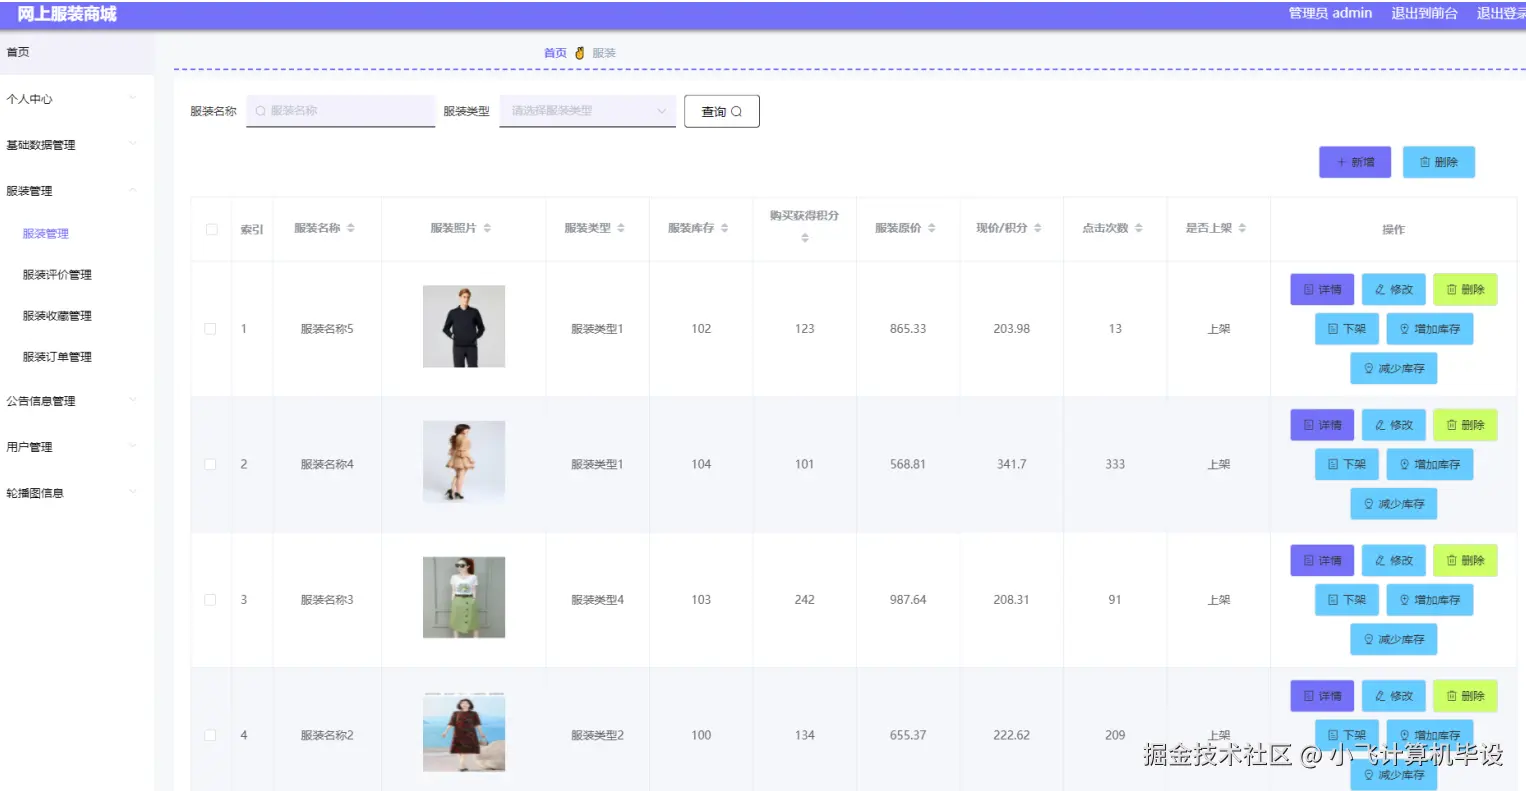Toggle the select-all checkbox in table header
The height and width of the screenshot is (791, 1526).
(x=211, y=229)
